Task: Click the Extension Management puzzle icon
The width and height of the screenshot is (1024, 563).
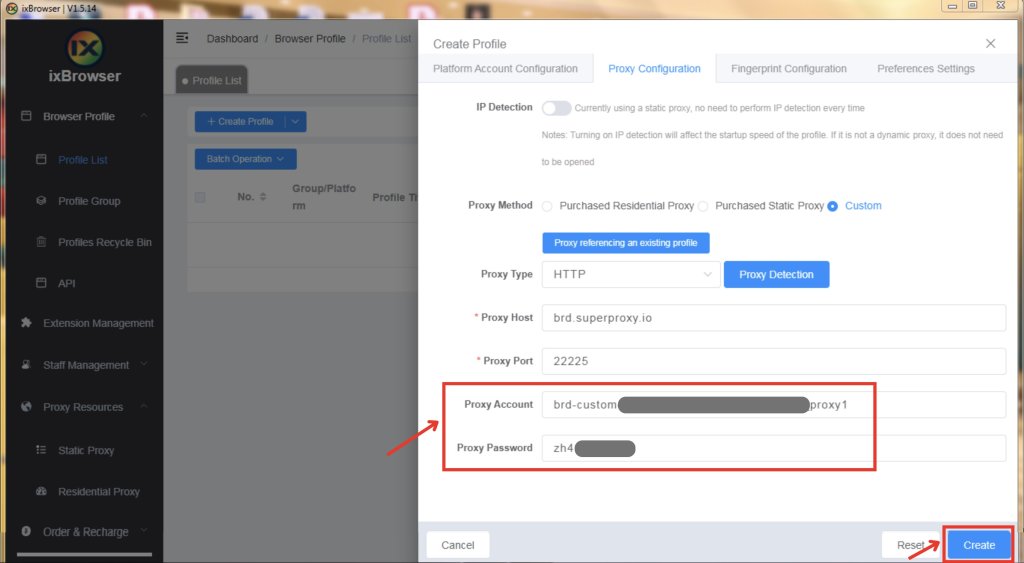Action: pos(27,323)
